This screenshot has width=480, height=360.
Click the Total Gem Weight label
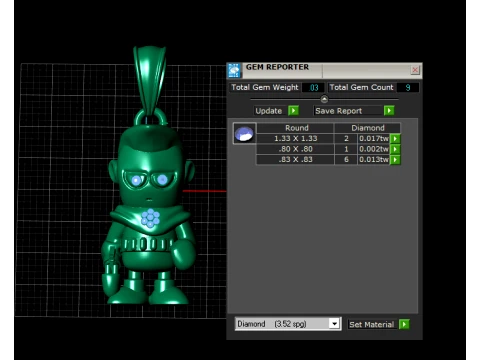(265, 87)
